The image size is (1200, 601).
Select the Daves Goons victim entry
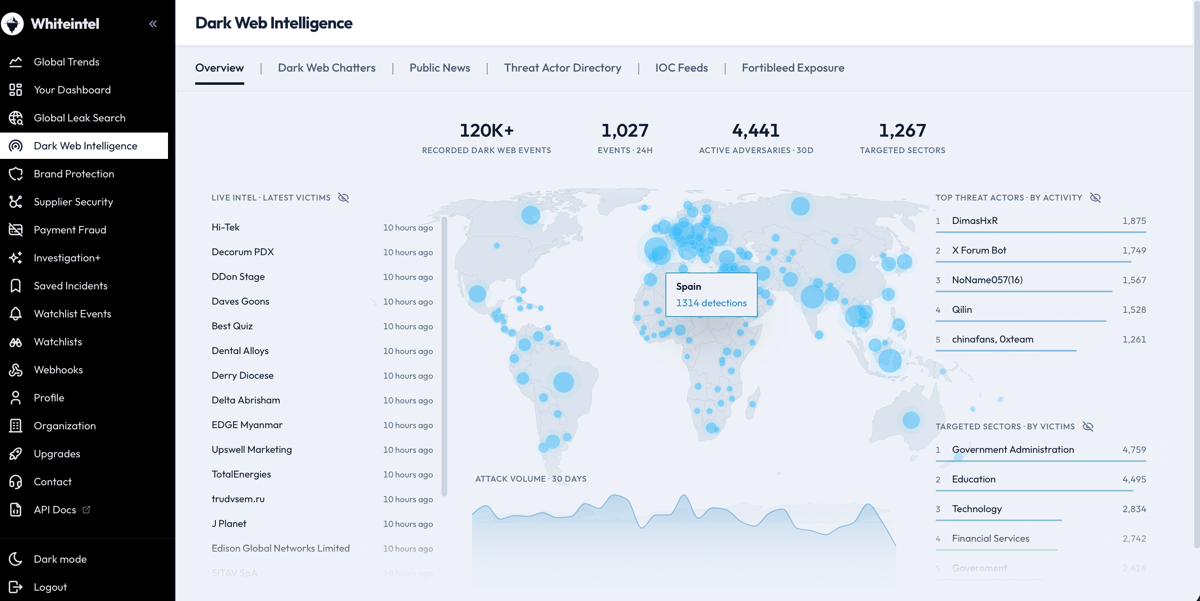(x=322, y=302)
